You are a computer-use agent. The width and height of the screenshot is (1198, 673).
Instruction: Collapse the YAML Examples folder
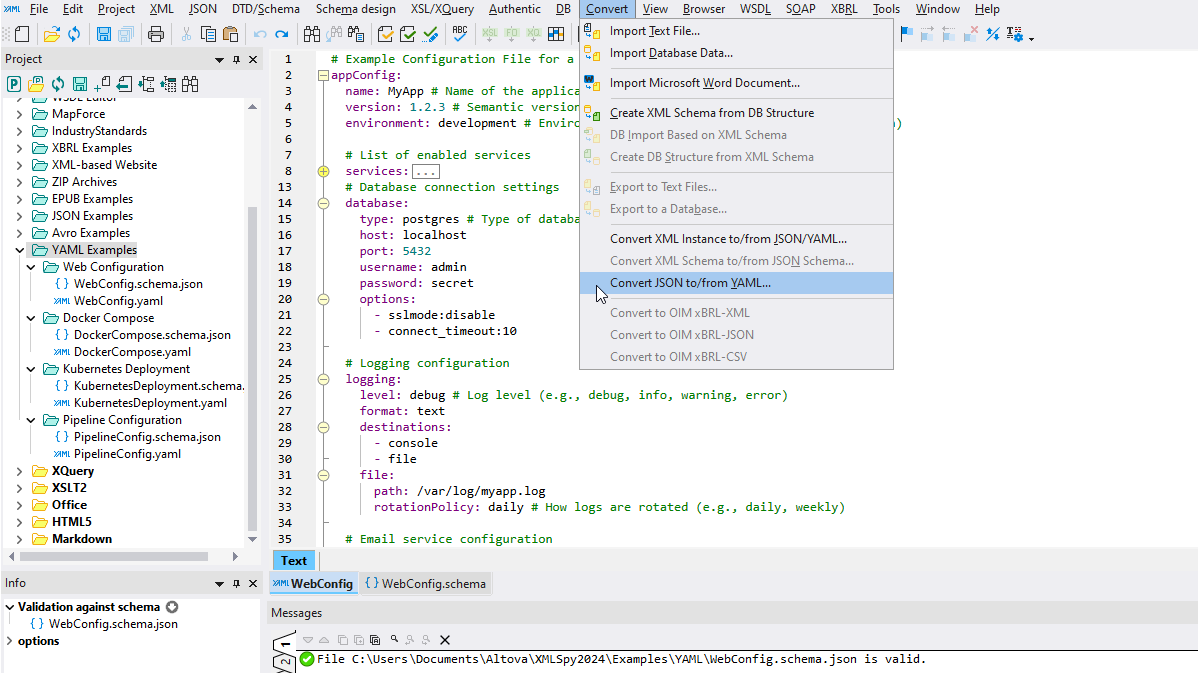point(19,249)
